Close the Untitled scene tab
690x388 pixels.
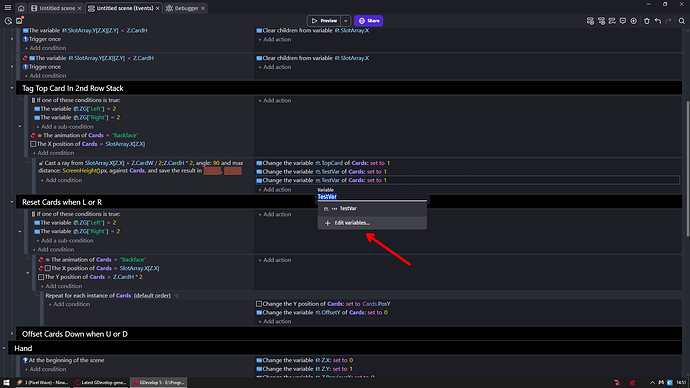[x=79, y=8]
